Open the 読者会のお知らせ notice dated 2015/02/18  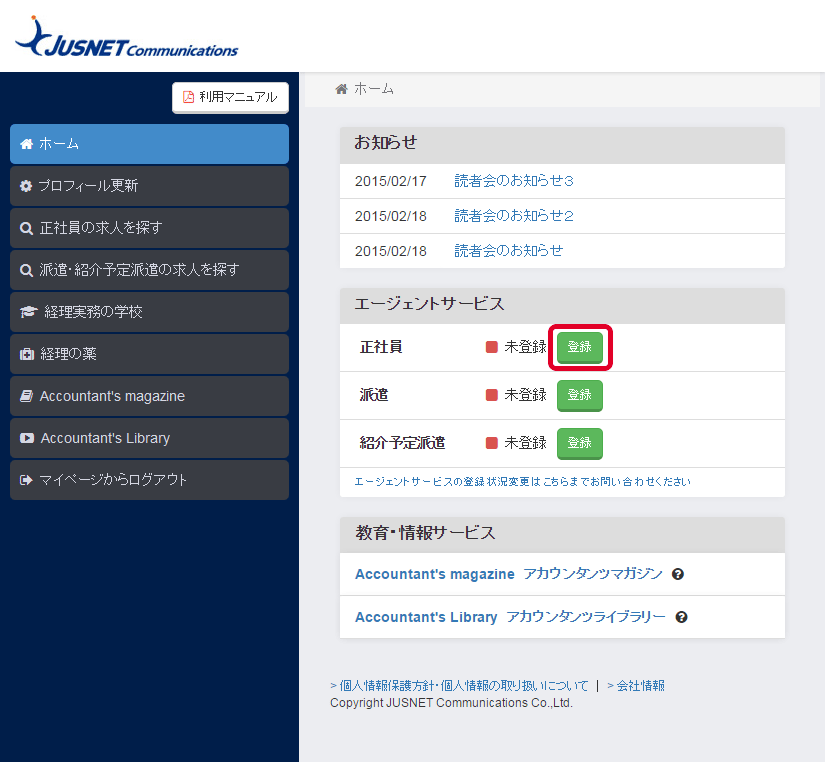508,250
